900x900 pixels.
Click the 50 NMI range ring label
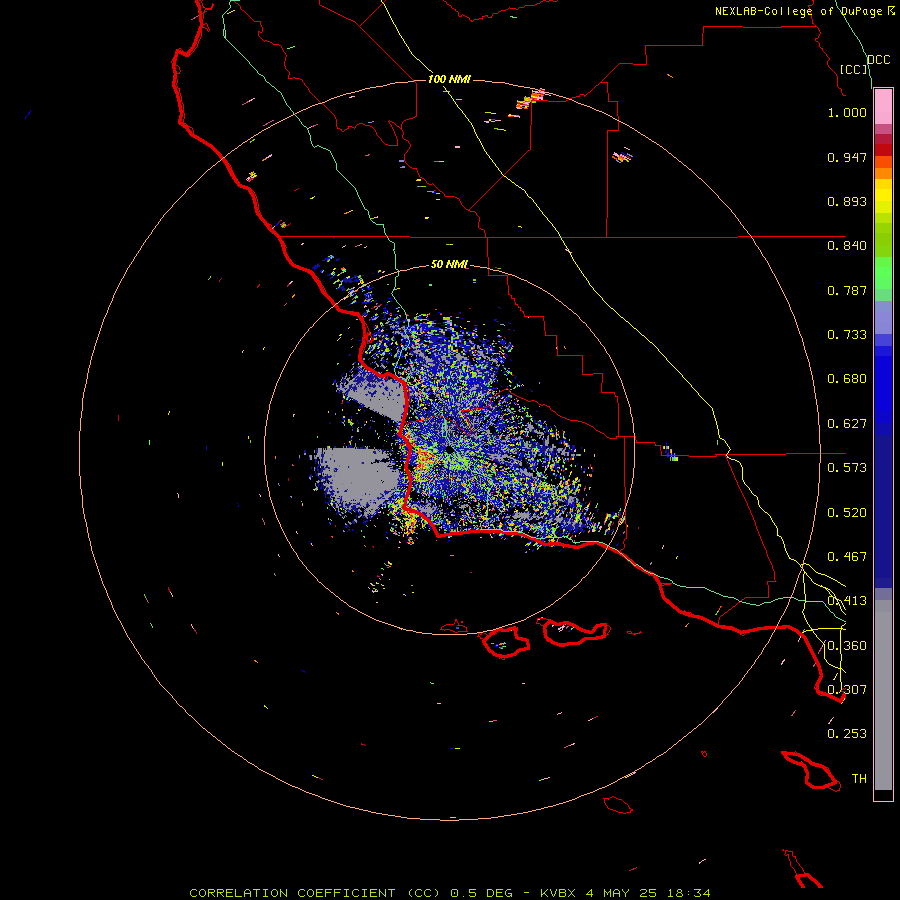click(x=449, y=265)
